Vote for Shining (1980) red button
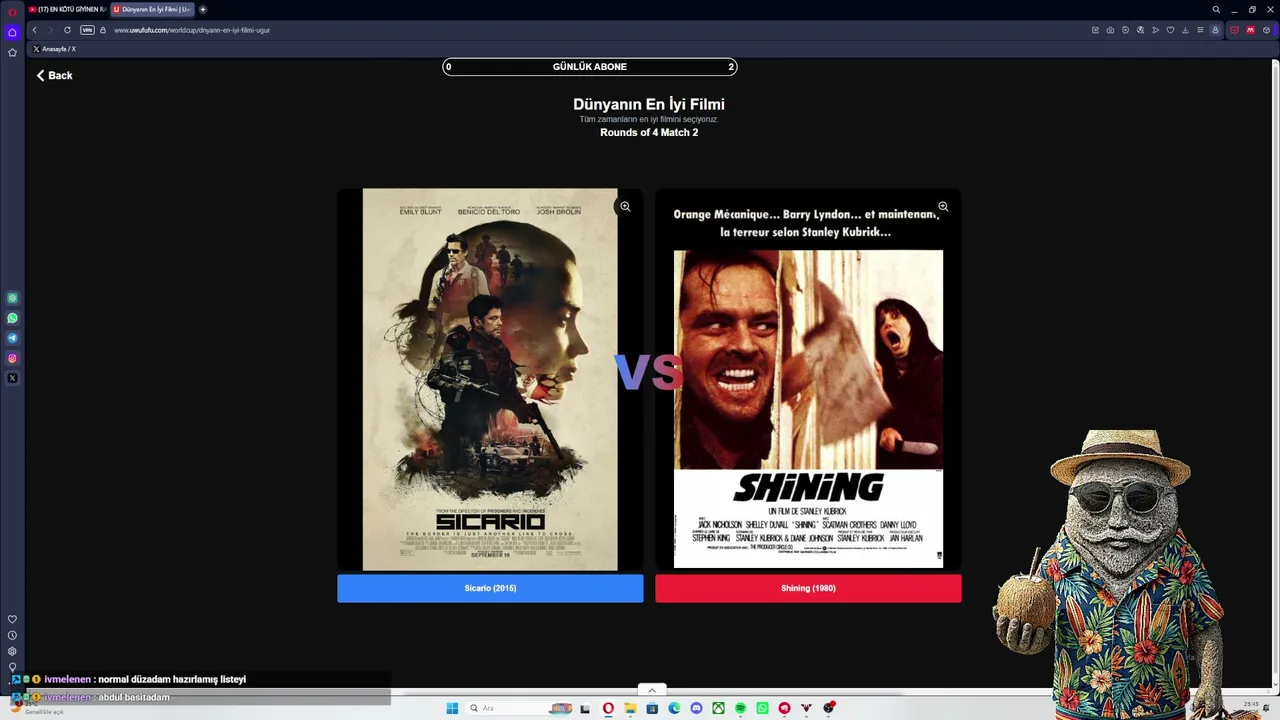Viewport: 1280px width, 720px height. [x=808, y=588]
